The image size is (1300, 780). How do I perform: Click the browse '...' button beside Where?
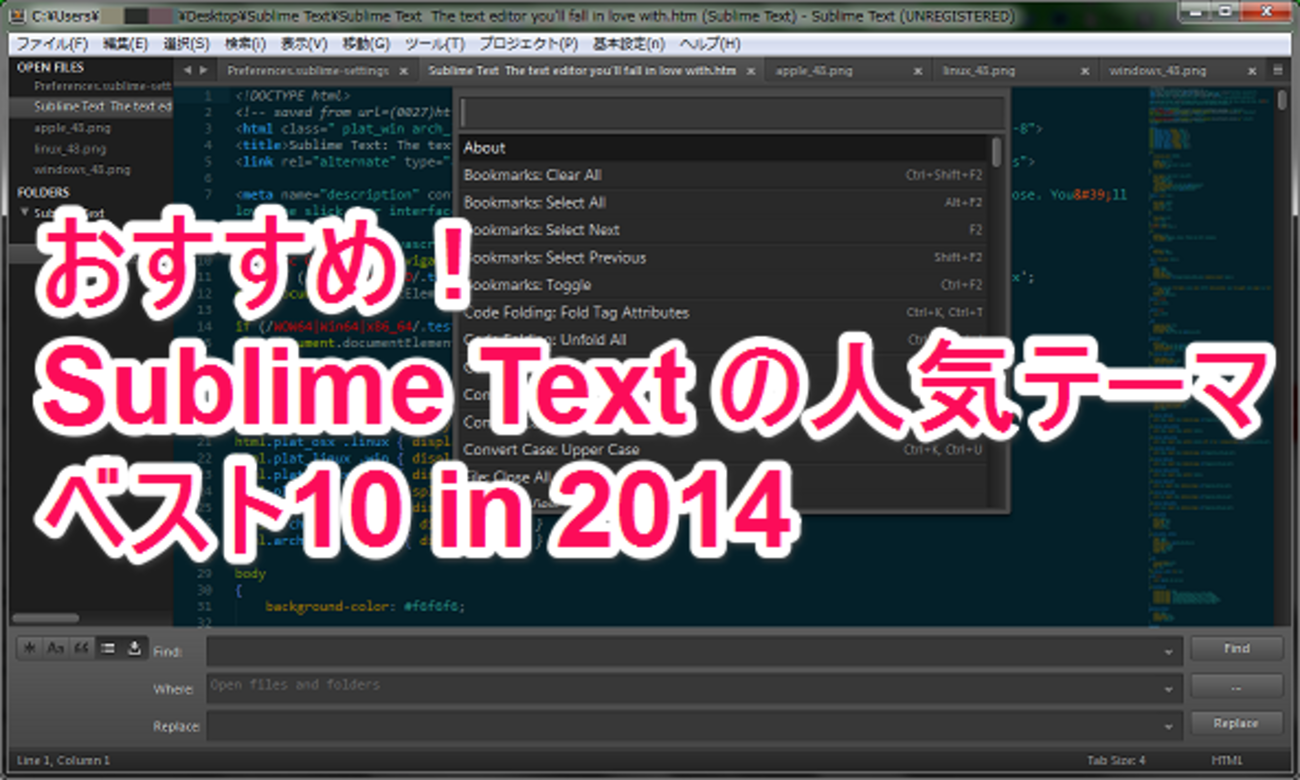1236,687
